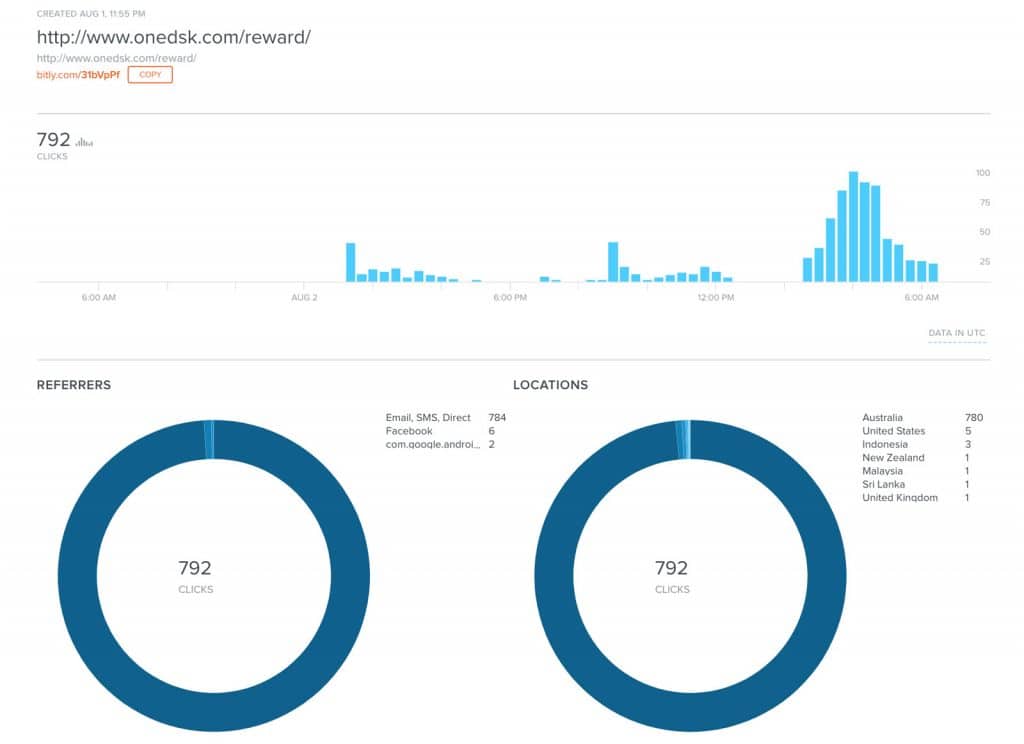Click the page title http://www.onedsk.com/reward/
This screenshot has width=1024, height=744.
coord(174,37)
